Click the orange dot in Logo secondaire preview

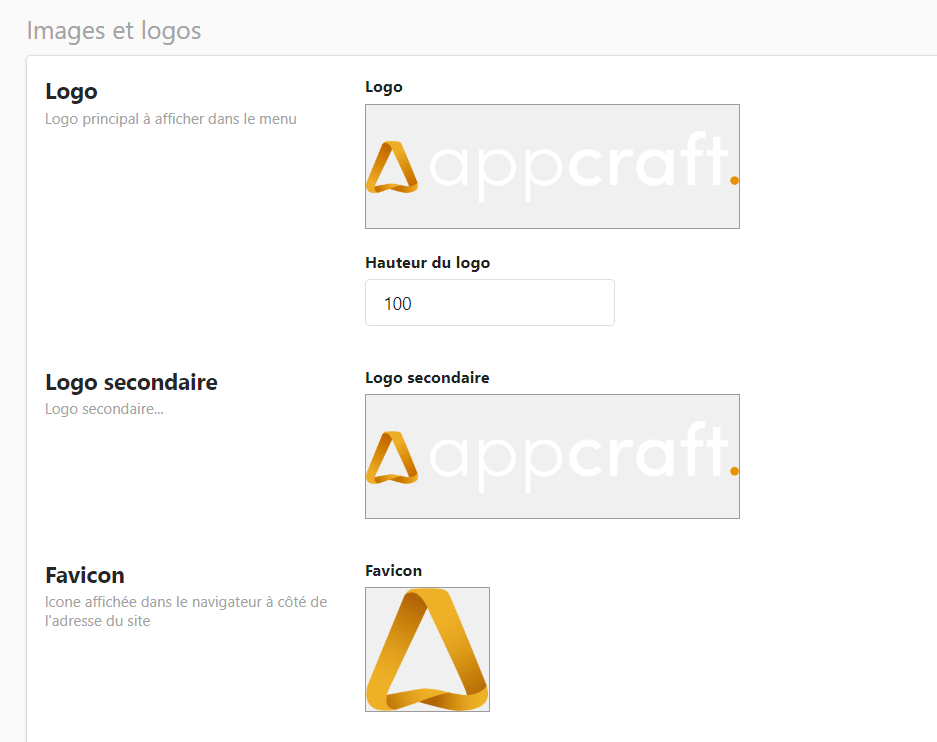click(x=735, y=470)
